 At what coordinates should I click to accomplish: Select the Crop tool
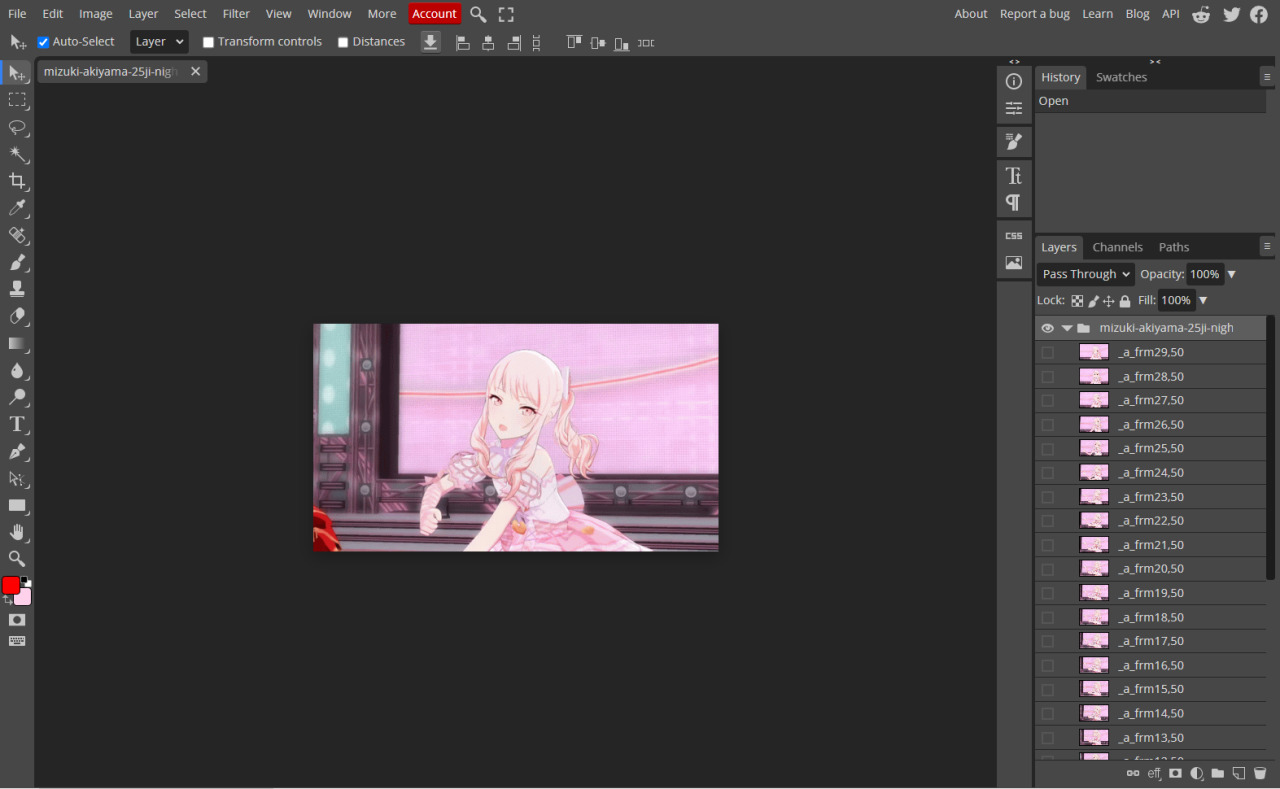(17, 181)
